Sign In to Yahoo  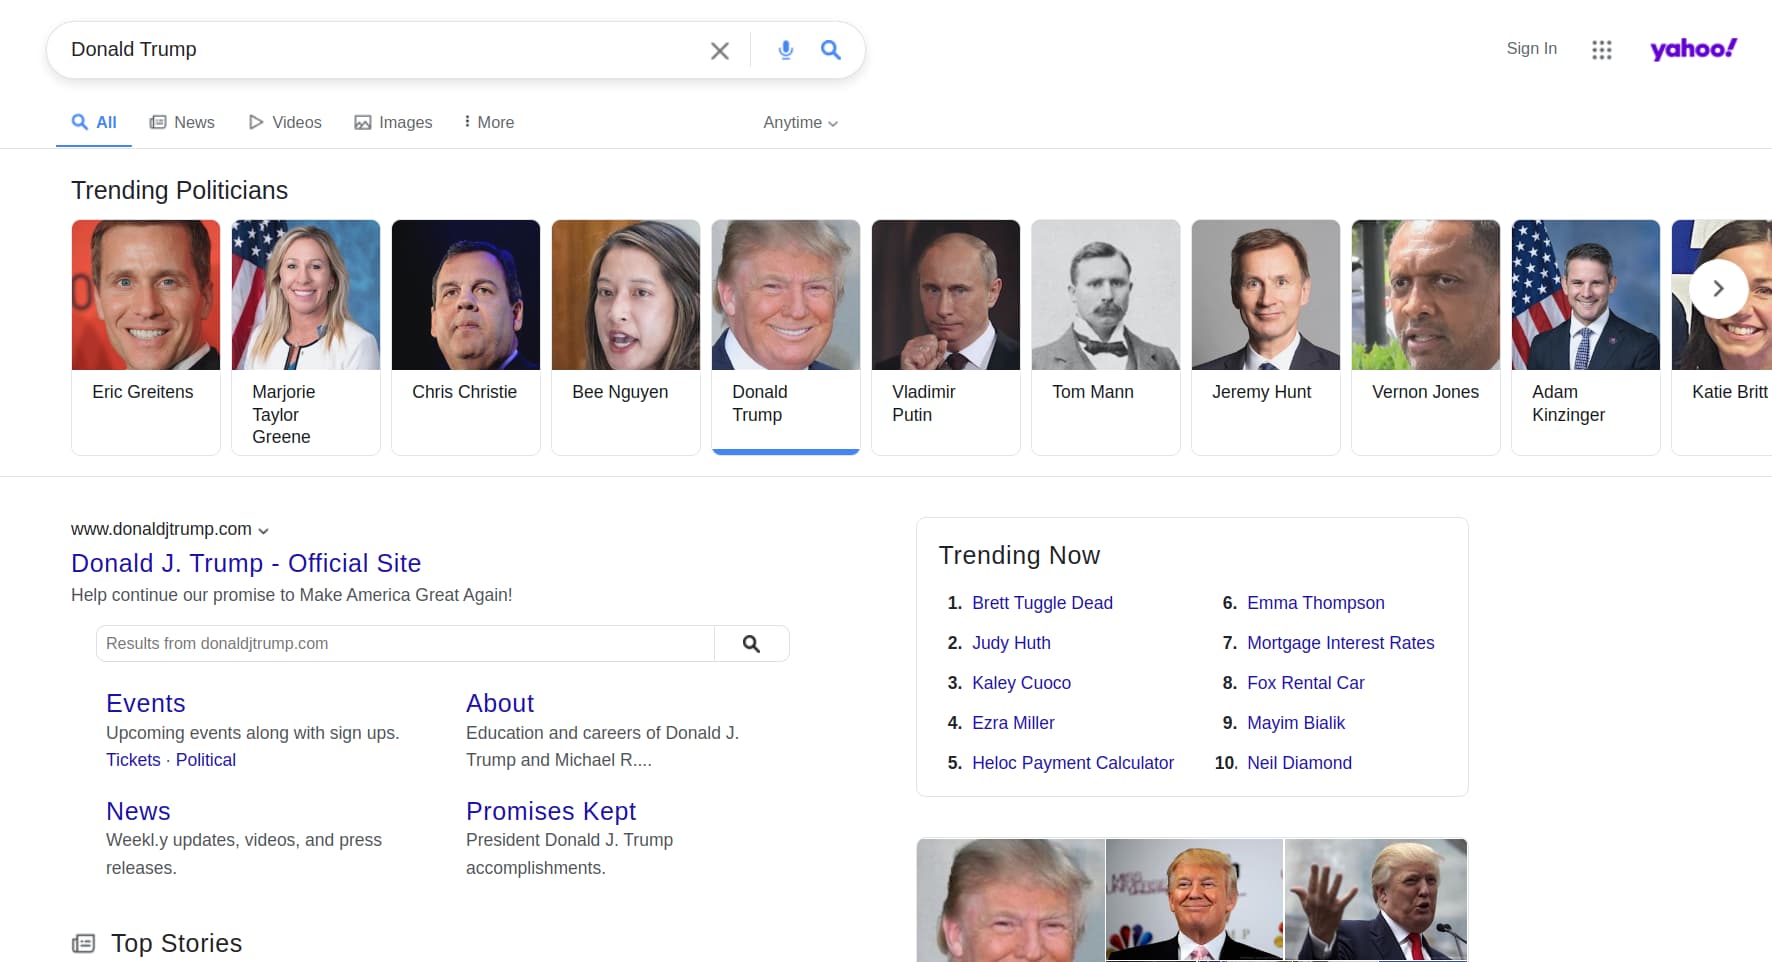point(1531,48)
